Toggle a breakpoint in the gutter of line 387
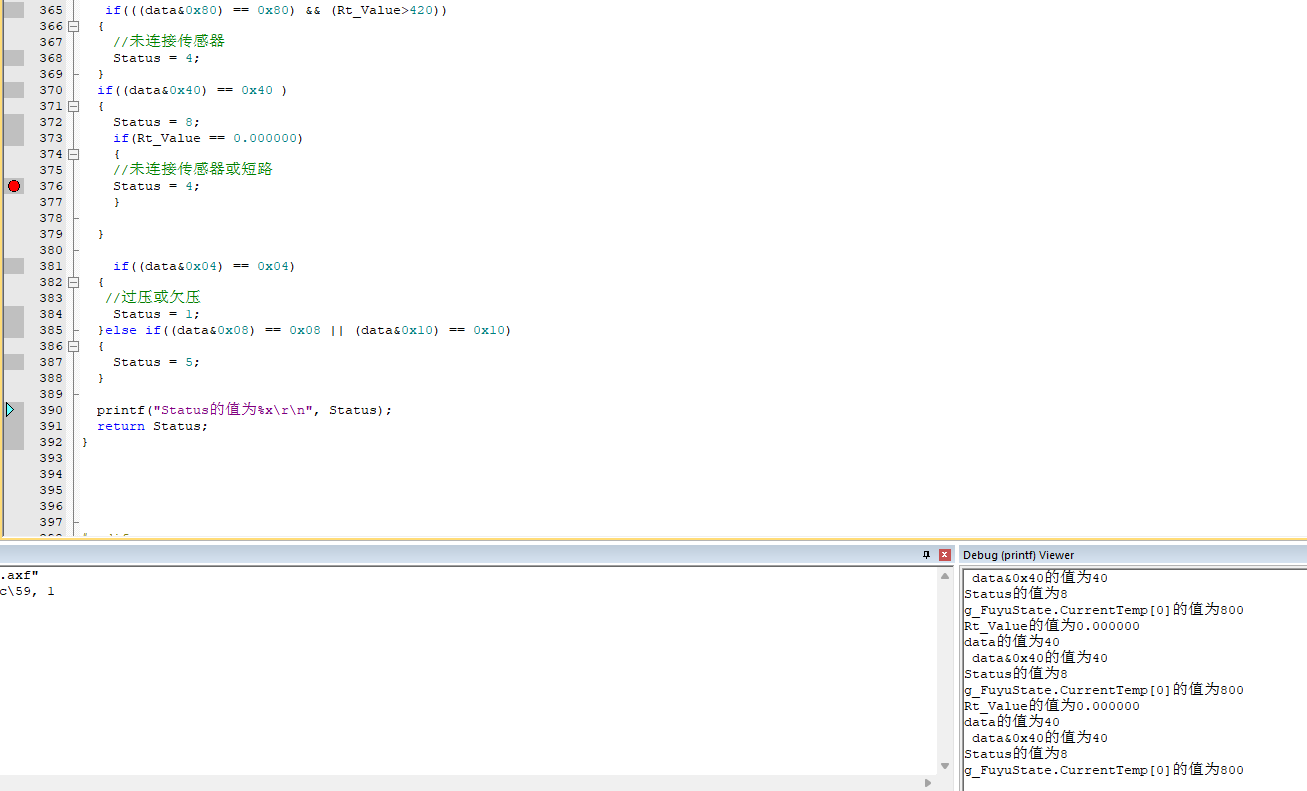Image resolution: width=1307 pixels, height=791 pixels. click(14, 362)
